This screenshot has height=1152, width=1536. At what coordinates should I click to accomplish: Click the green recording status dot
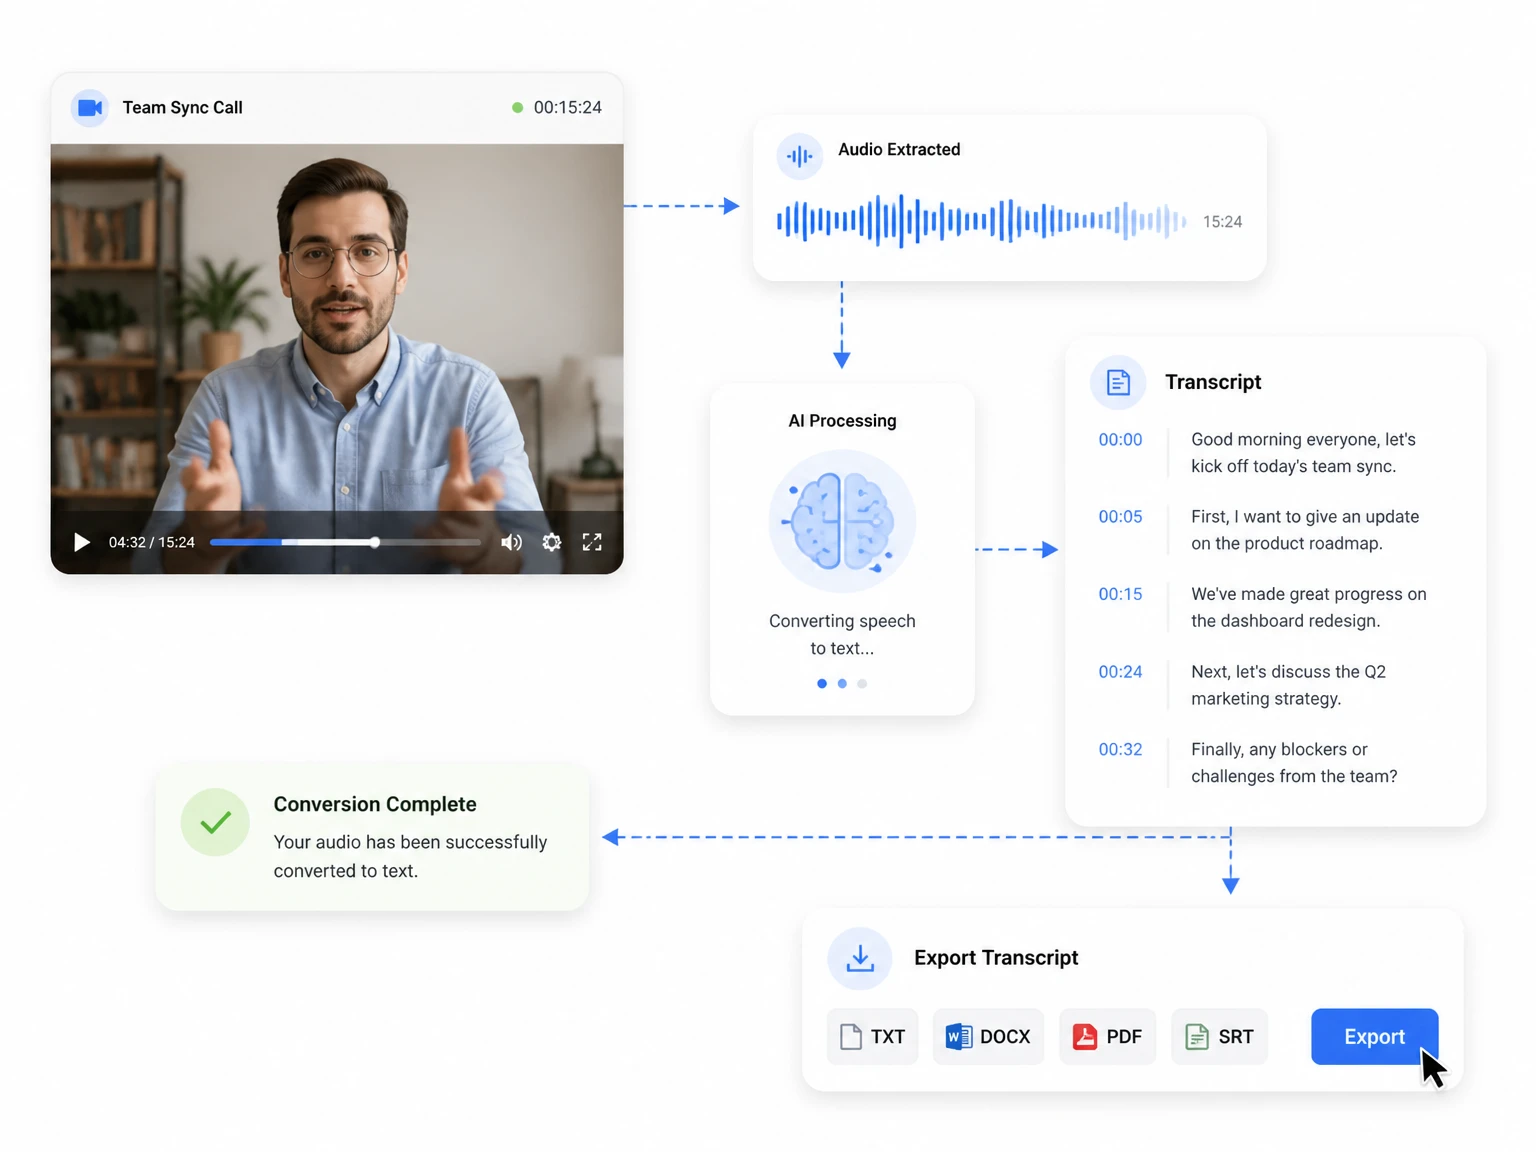click(x=517, y=108)
